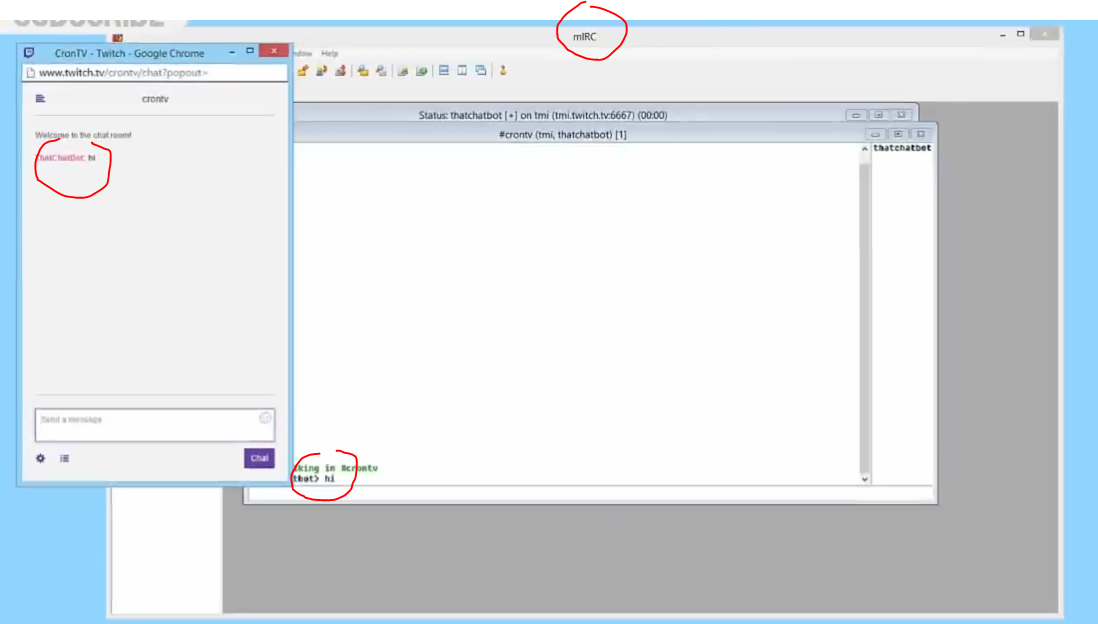1098x624 pixels.
Task: Open the partially hidden Window menu in mIRC
Action: [x=303, y=53]
